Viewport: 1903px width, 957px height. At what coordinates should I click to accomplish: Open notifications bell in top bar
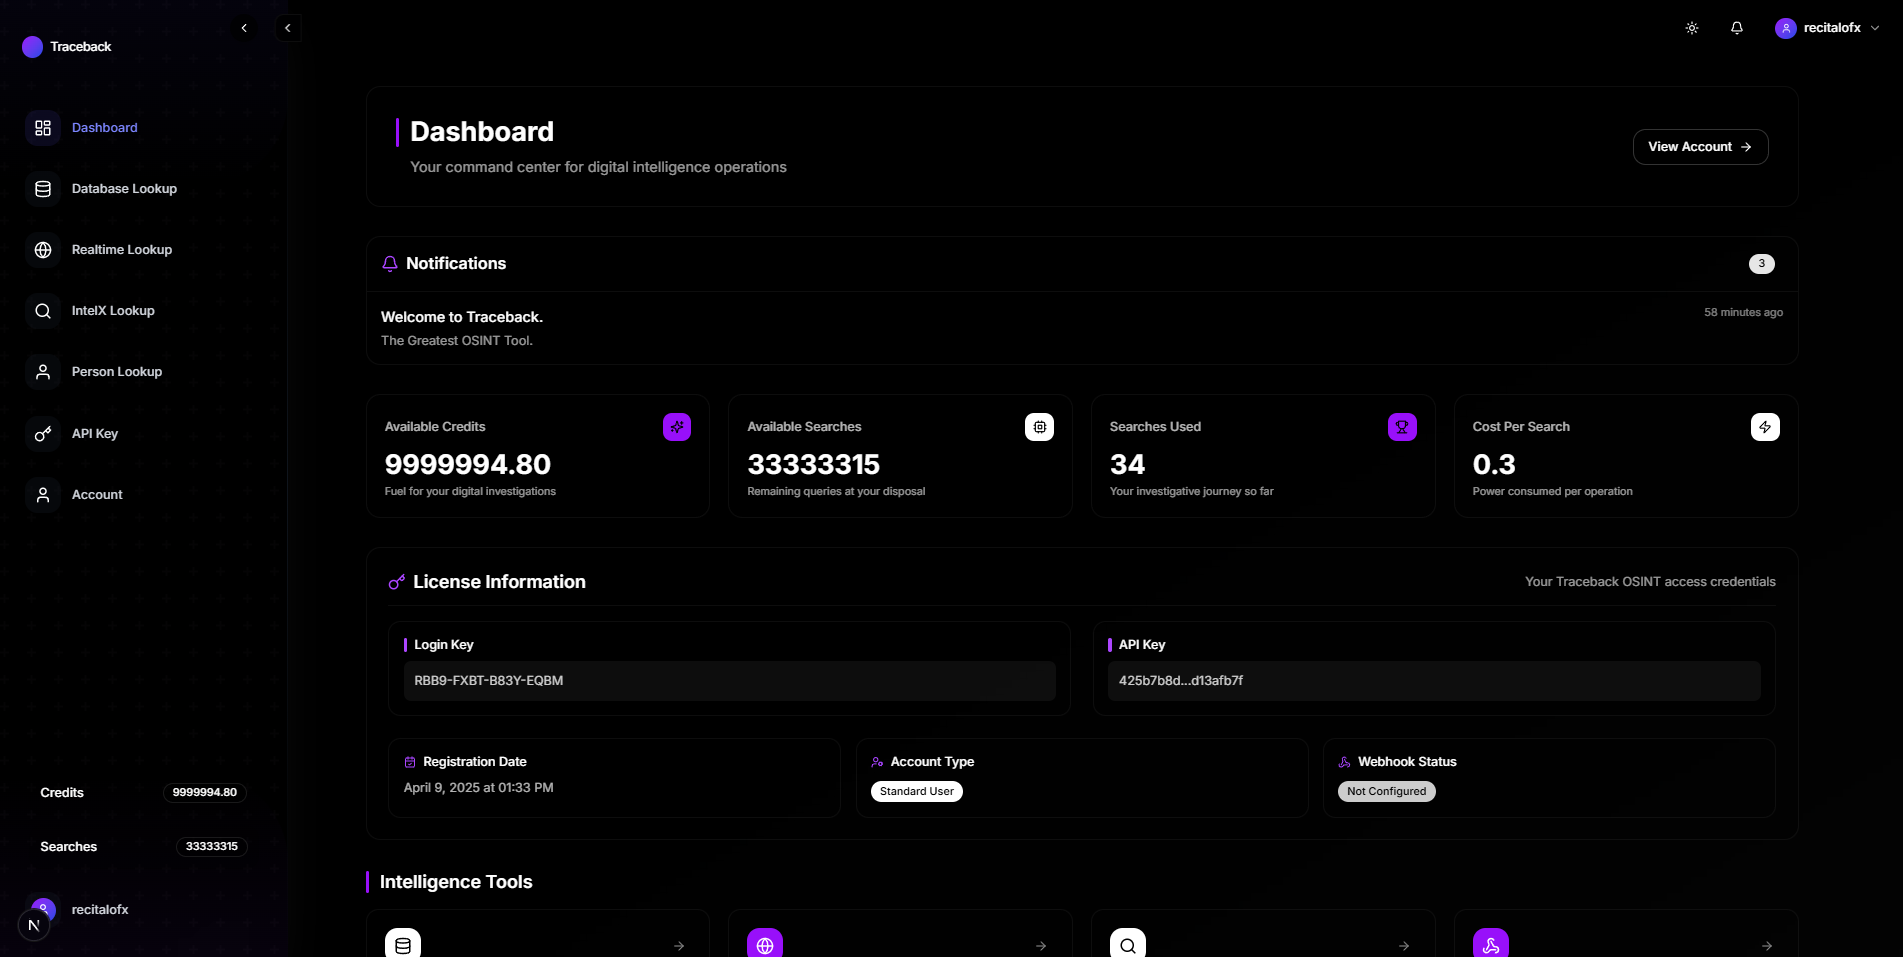click(1737, 28)
